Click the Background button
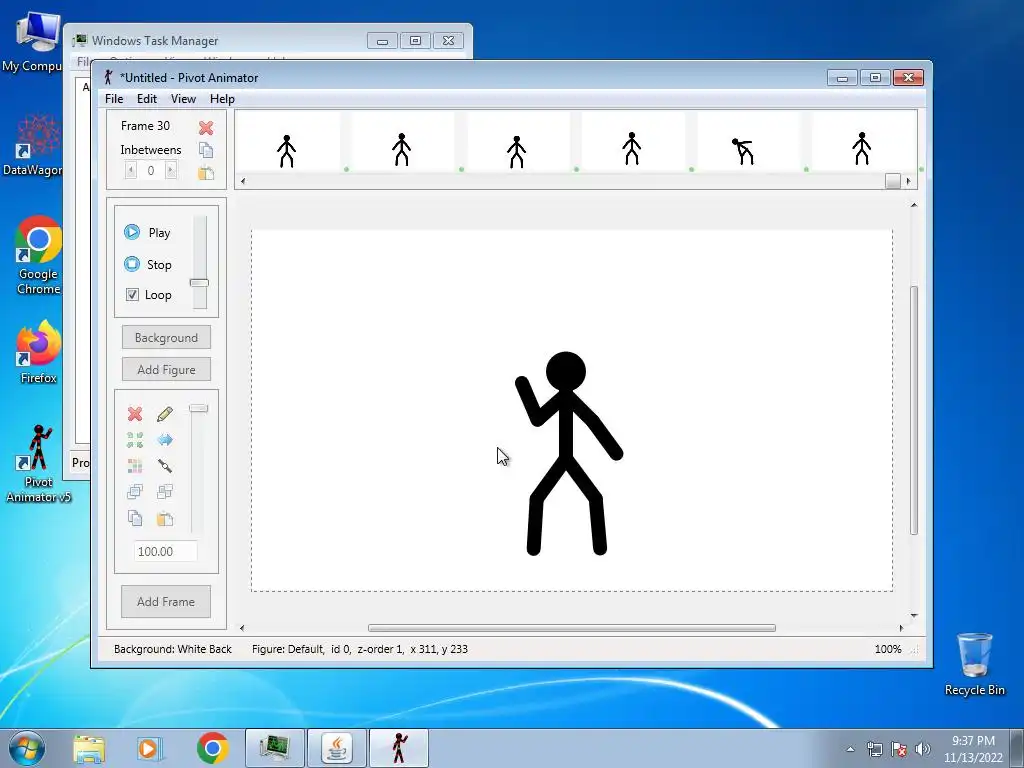The height and width of the screenshot is (768, 1024). (166, 338)
